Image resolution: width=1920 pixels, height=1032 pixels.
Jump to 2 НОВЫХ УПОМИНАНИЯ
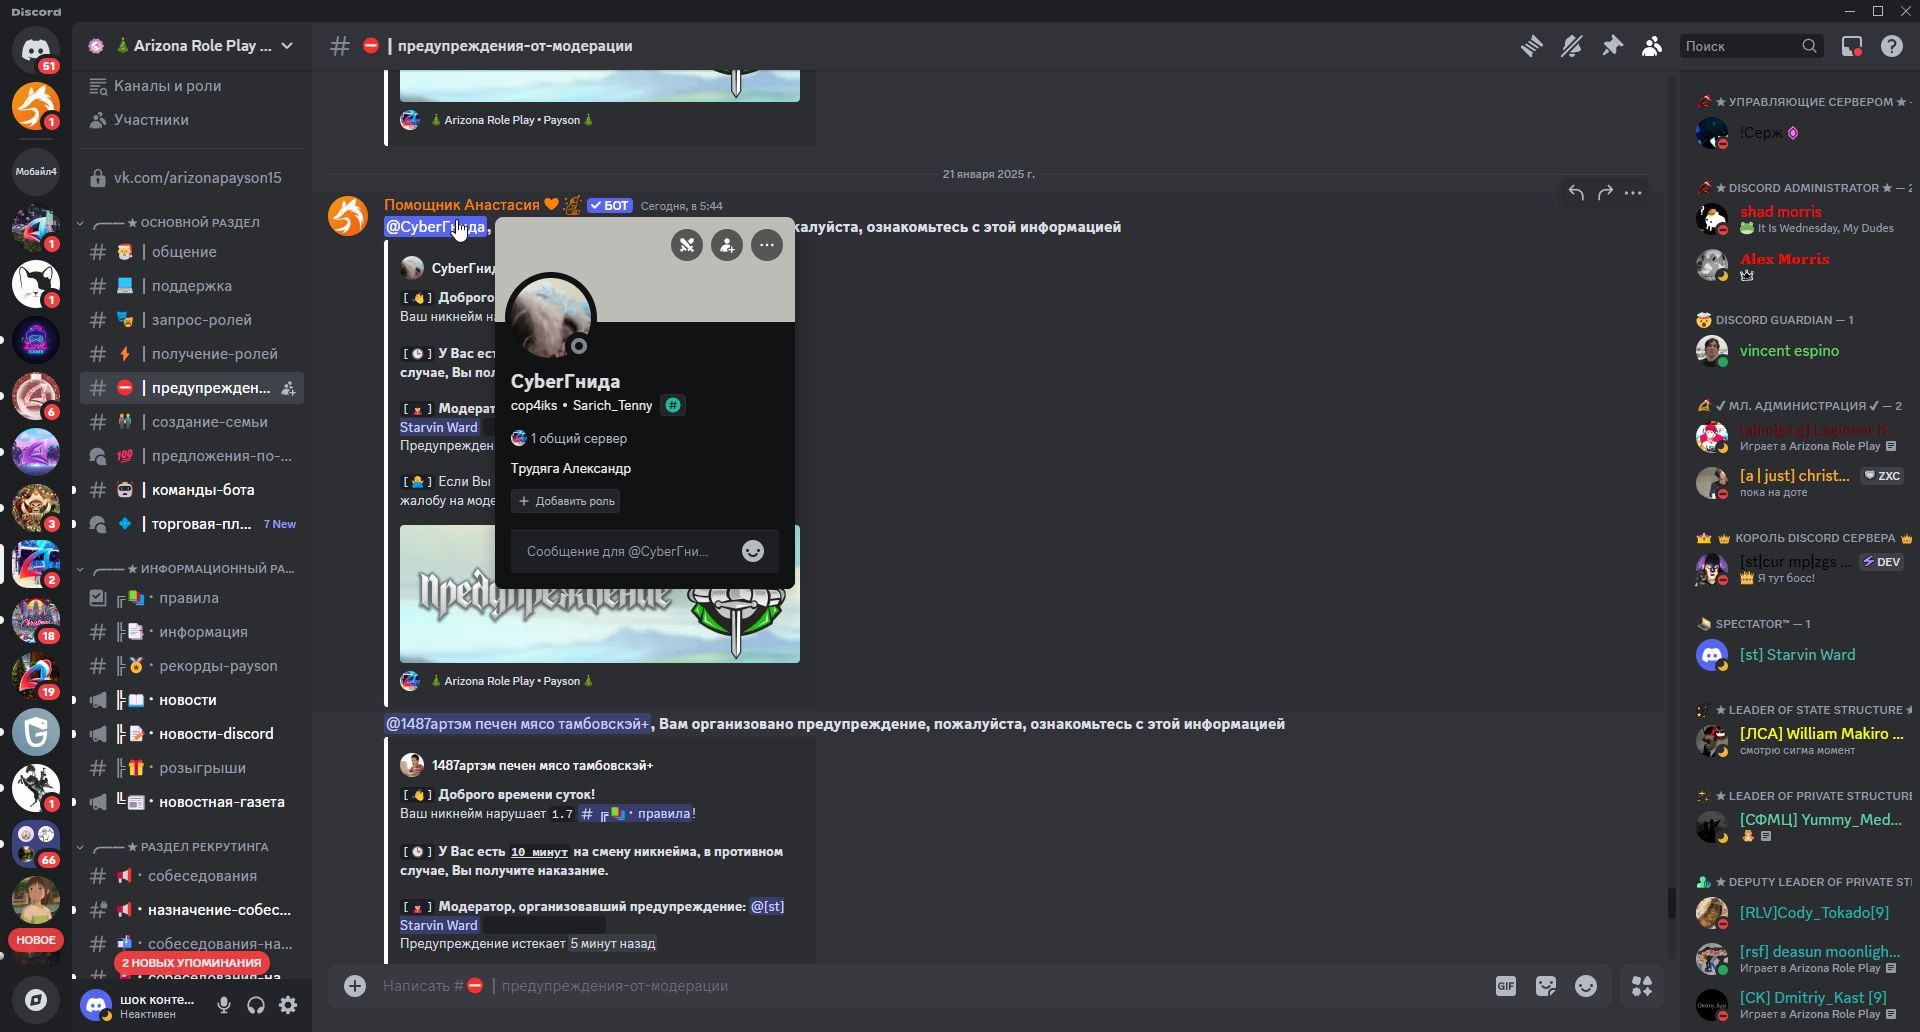click(x=191, y=963)
